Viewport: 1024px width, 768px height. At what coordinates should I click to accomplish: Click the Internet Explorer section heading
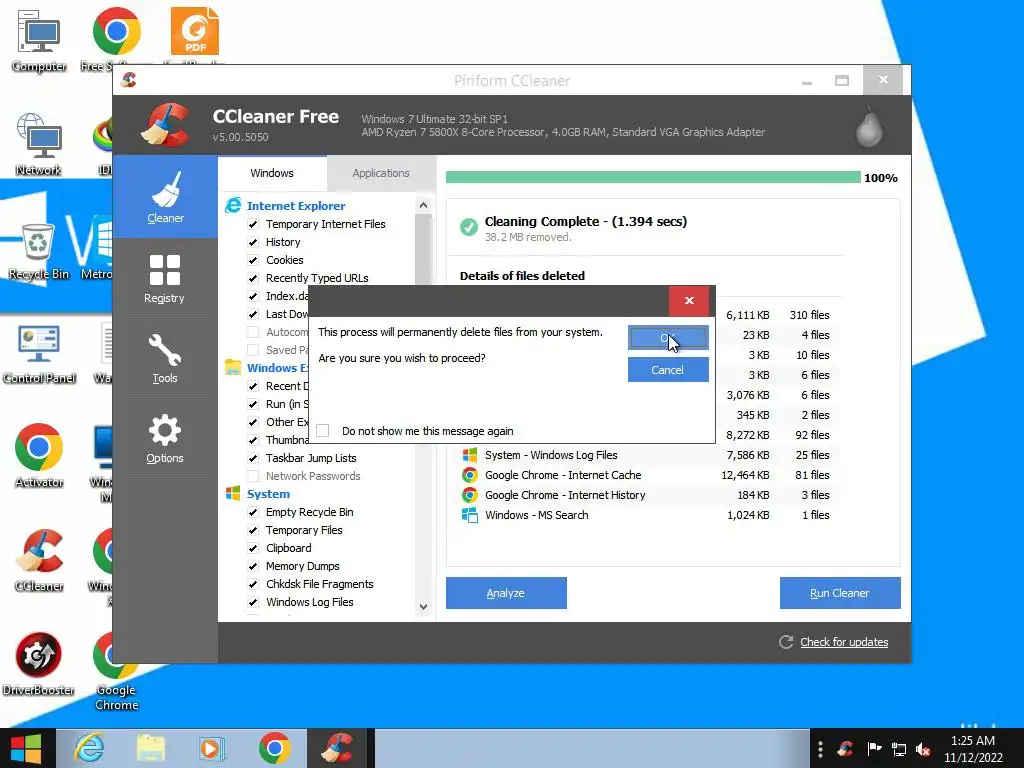[296, 206]
